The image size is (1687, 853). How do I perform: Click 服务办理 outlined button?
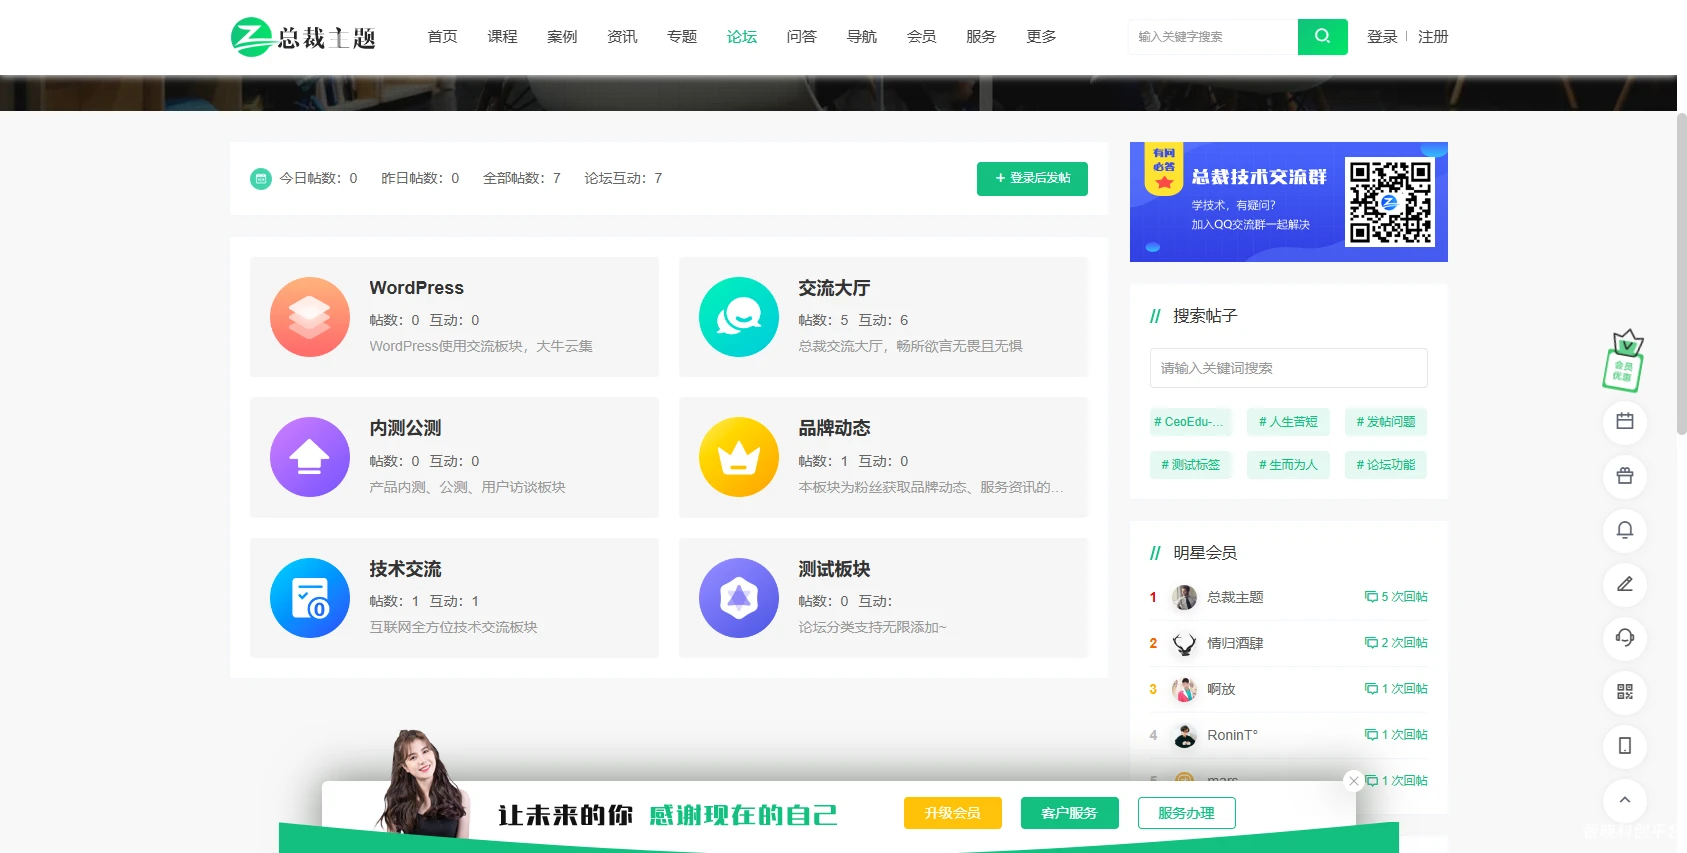[1187, 813]
